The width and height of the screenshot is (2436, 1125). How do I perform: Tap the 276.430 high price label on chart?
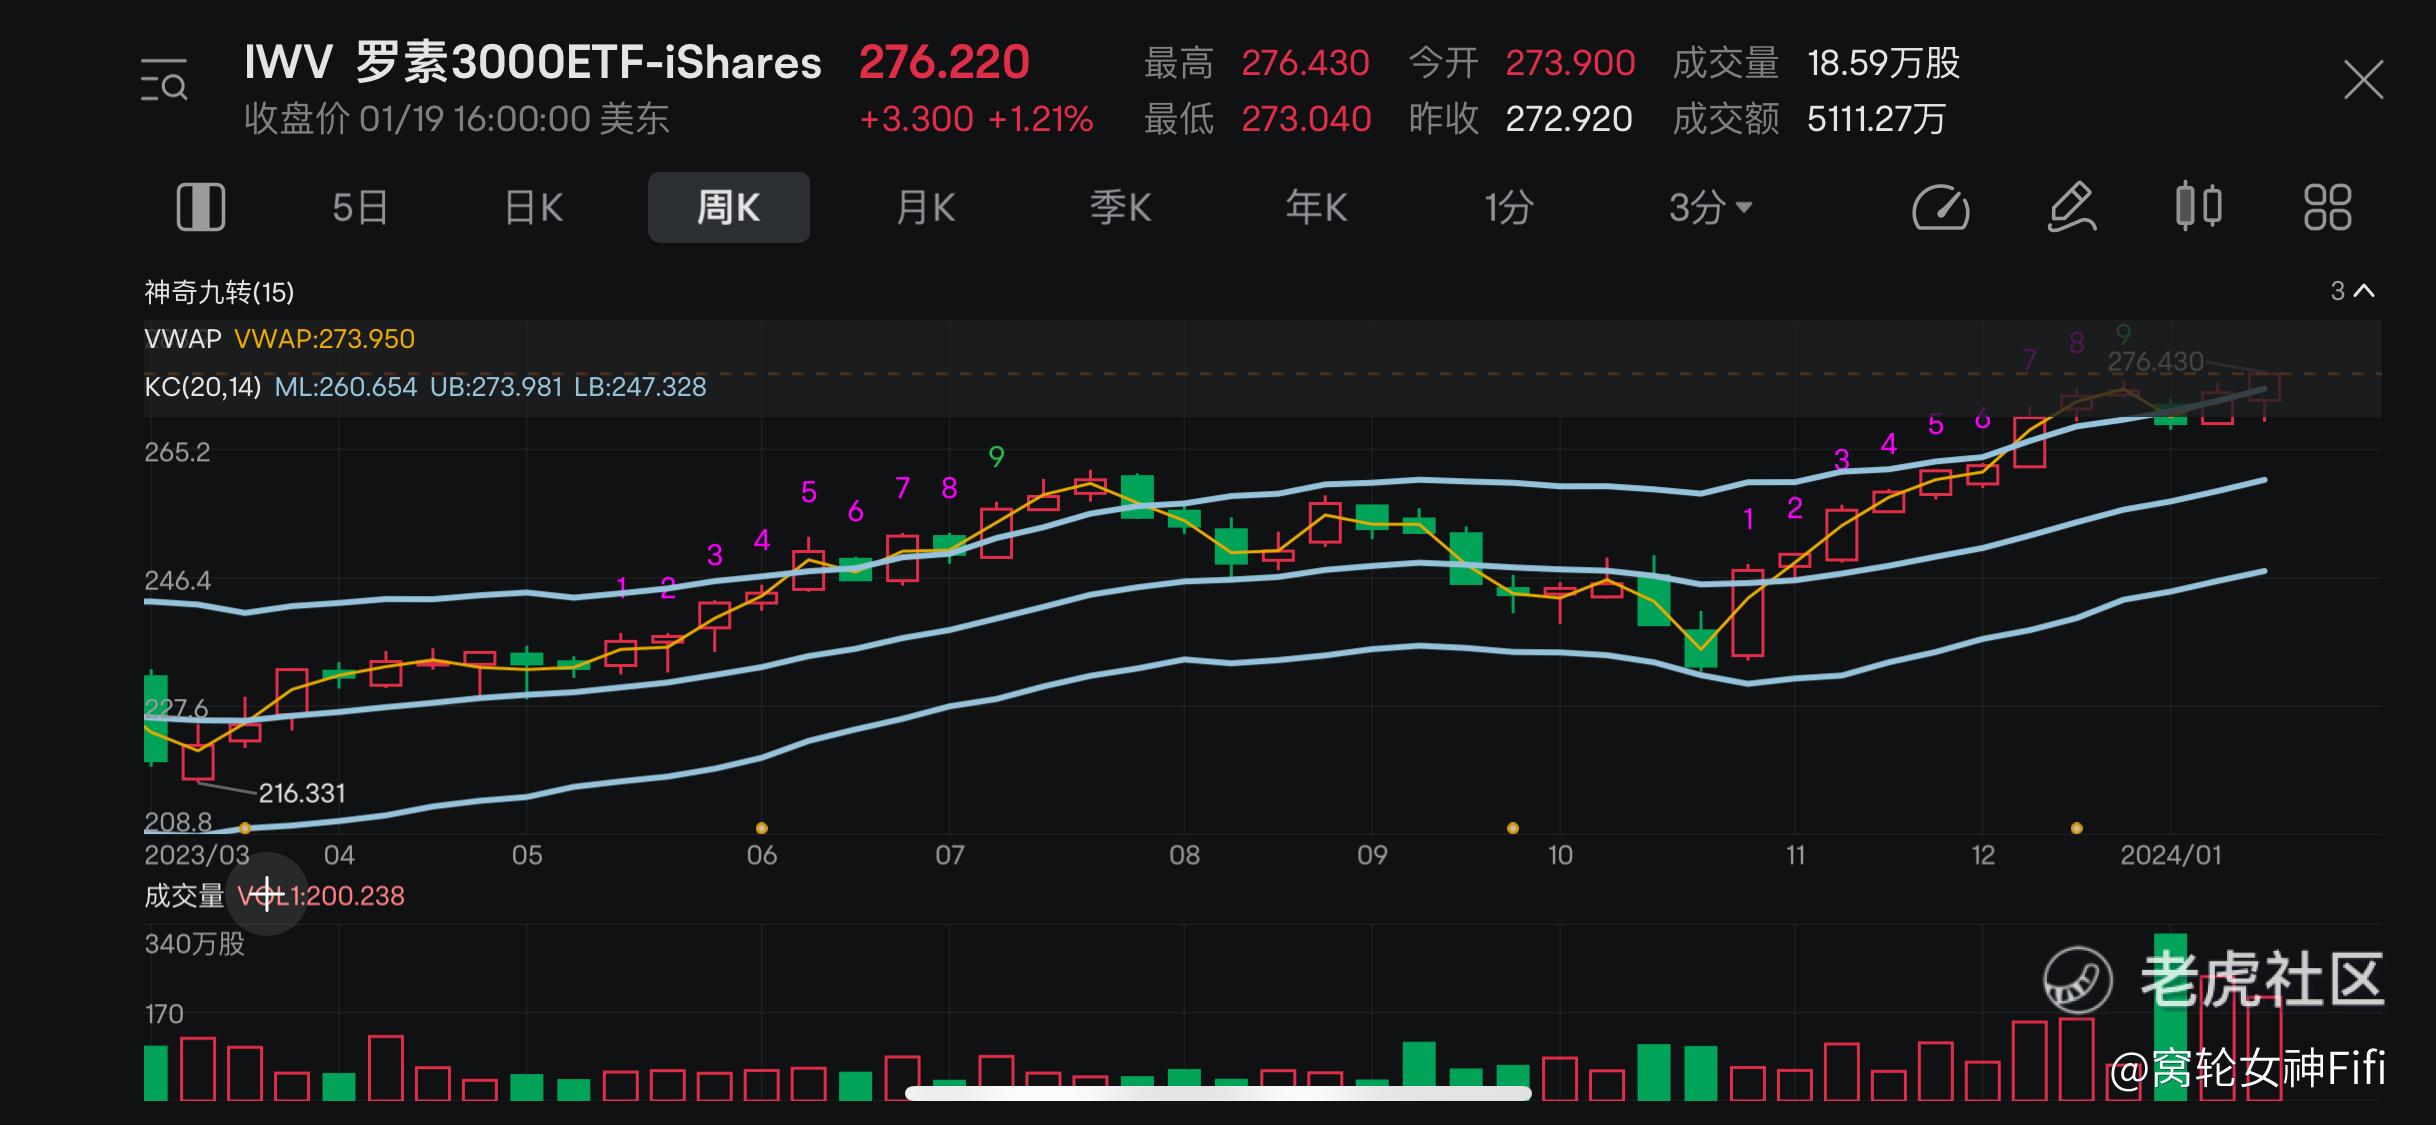tap(2155, 362)
